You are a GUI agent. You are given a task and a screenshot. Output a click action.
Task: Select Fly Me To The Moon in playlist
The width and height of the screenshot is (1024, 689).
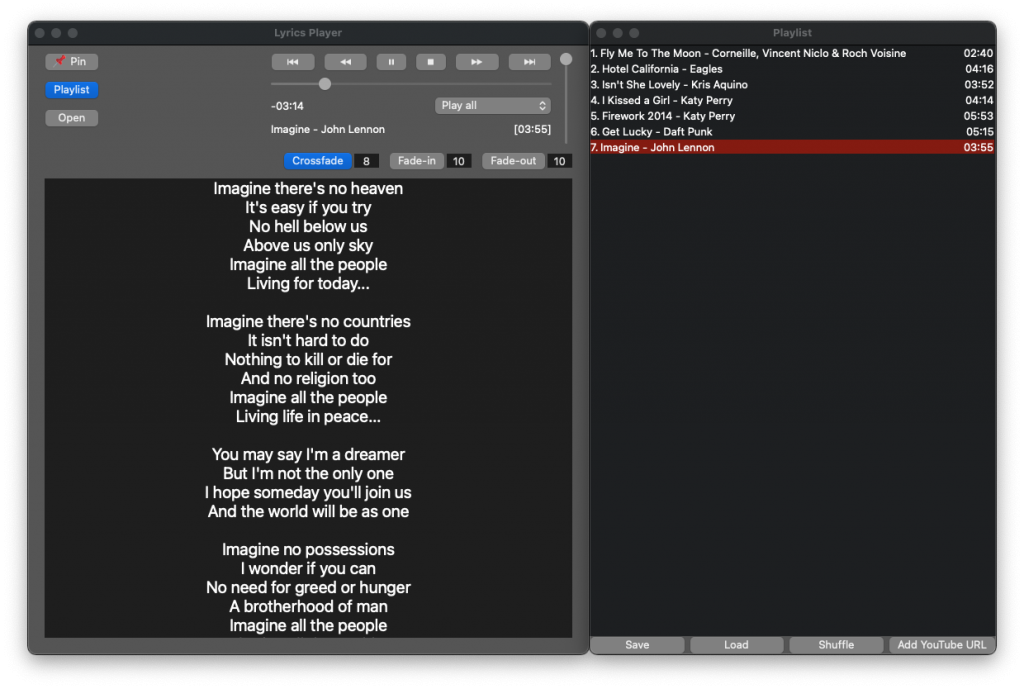tap(792, 54)
